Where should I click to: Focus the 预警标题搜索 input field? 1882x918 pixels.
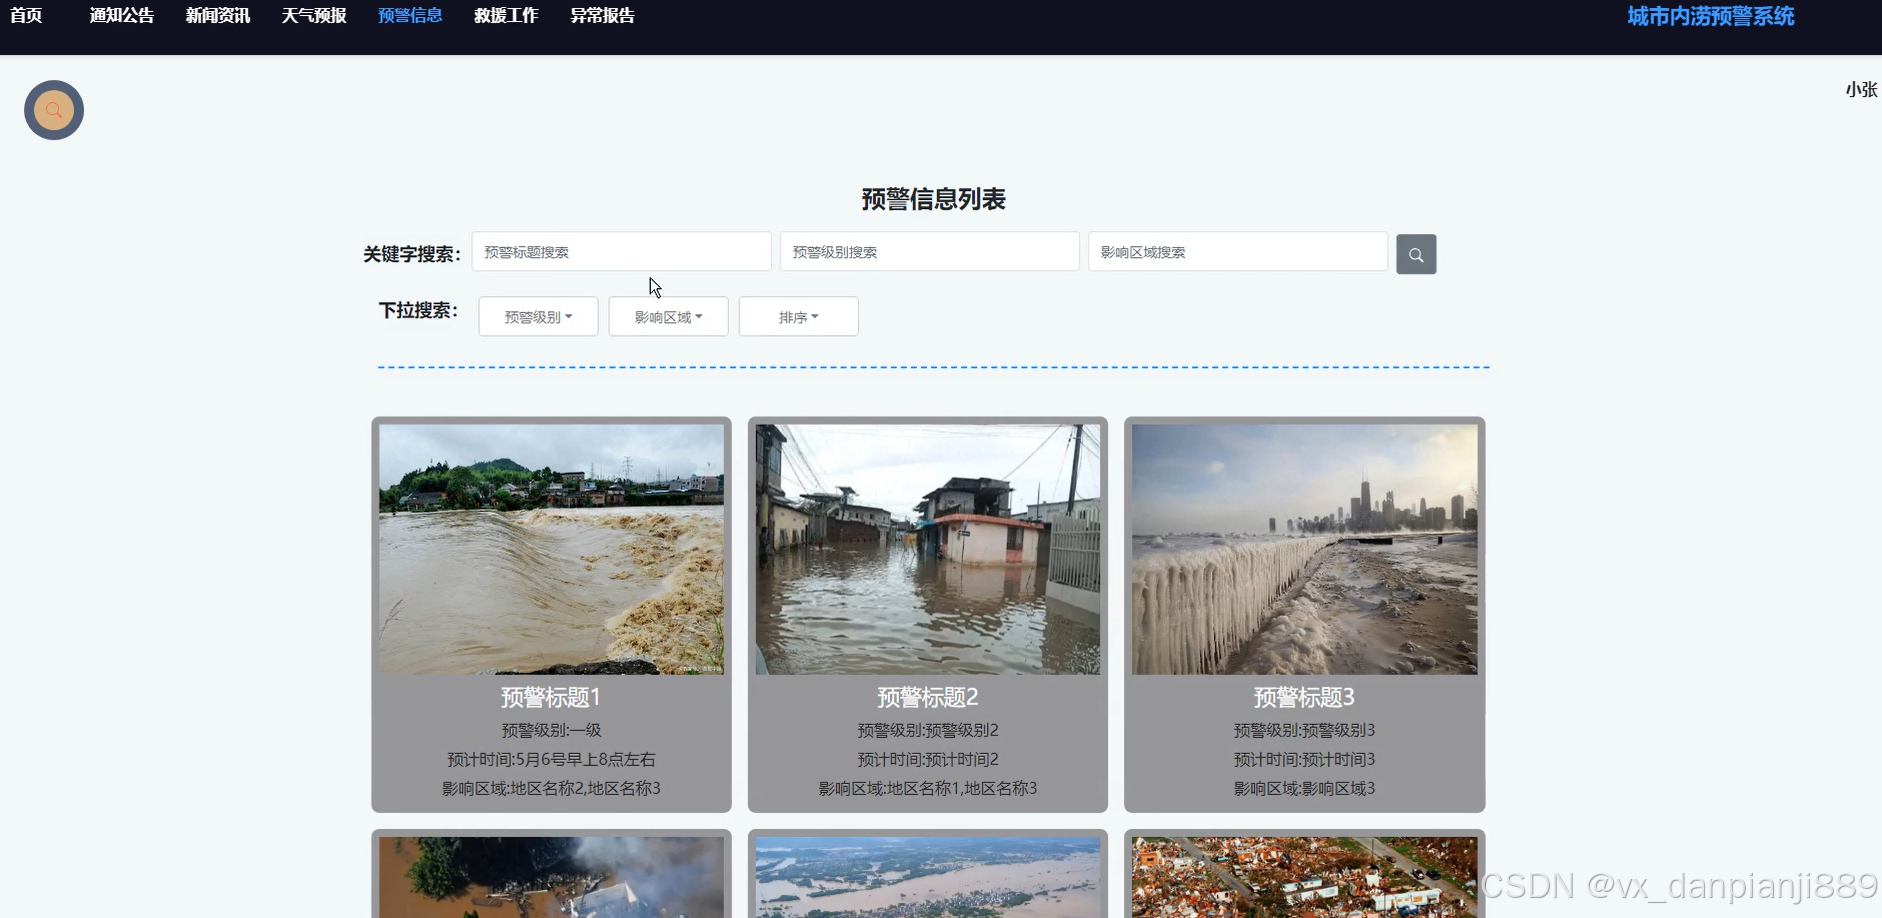621,252
